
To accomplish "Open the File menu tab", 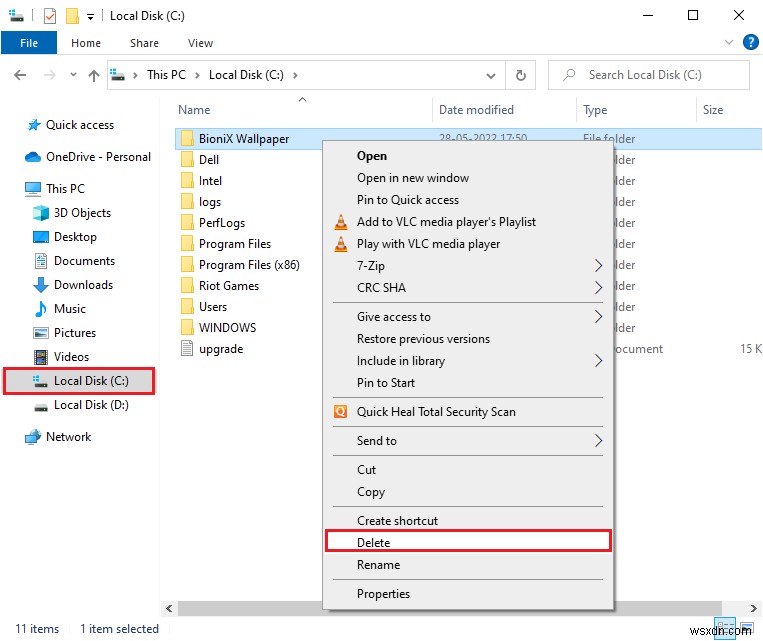I will tap(29, 44).
